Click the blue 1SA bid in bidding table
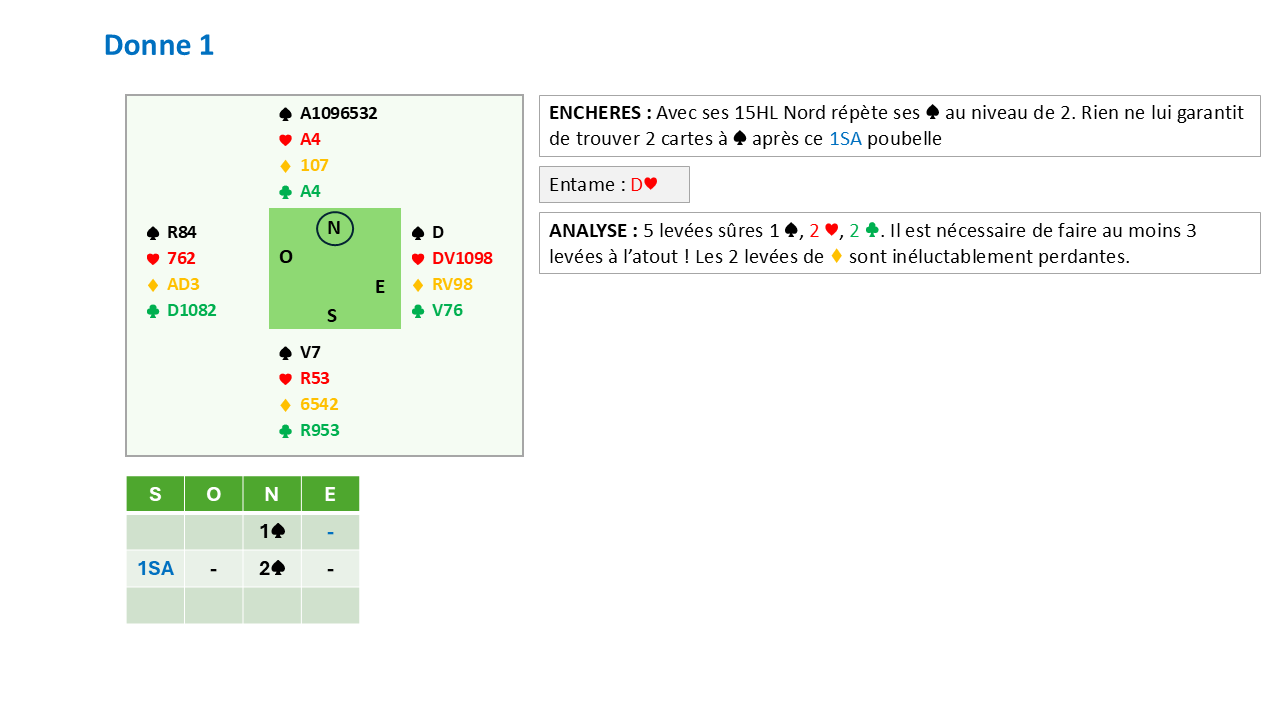This screenshot has height=720, width=1280. coord(155,569)
